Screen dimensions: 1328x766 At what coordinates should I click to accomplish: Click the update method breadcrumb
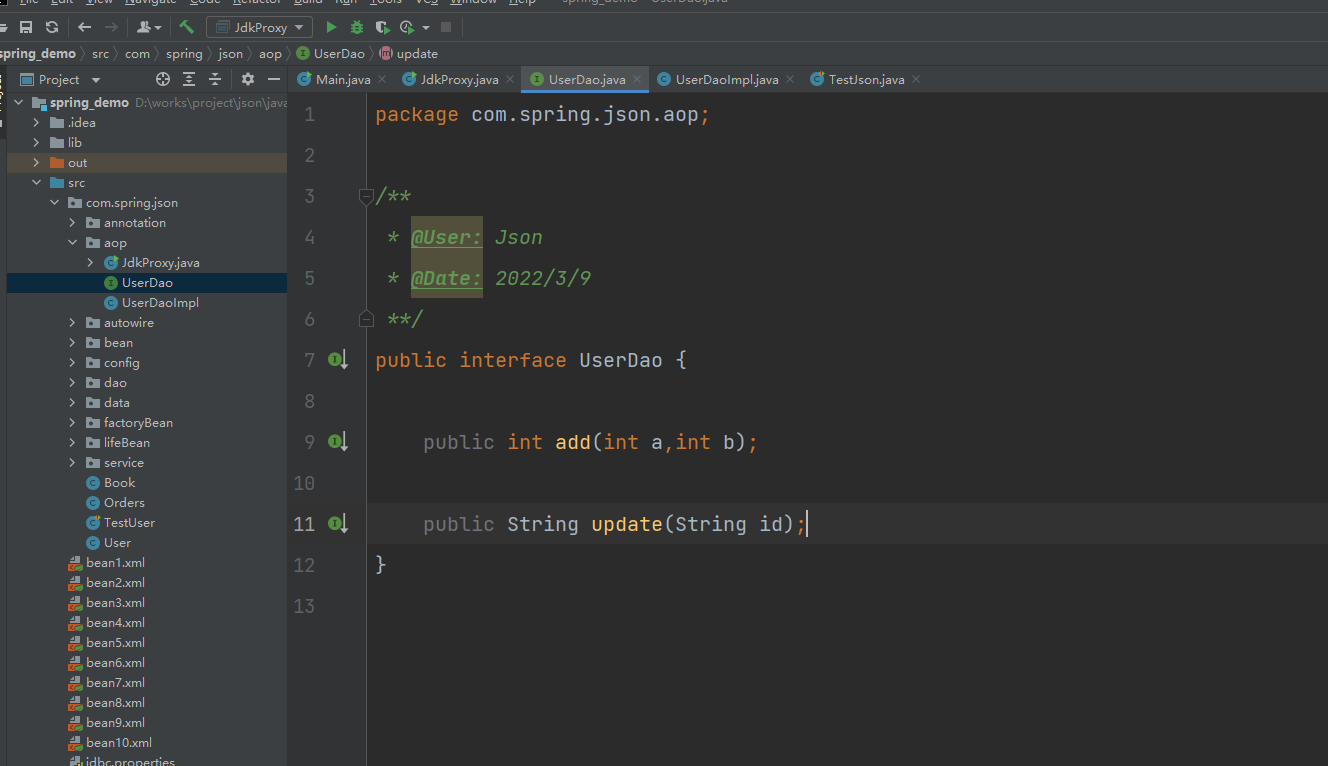(x=409, y=53)
